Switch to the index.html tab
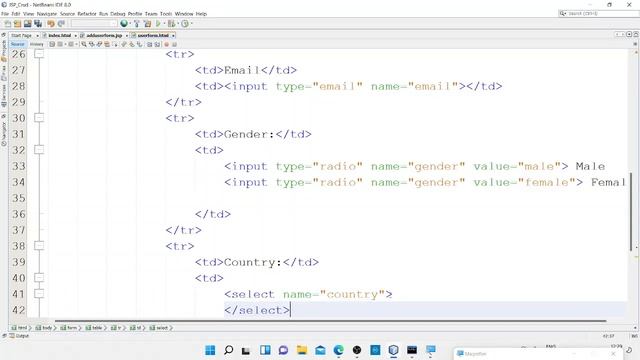Viewport: 640px width, 360px height. 60,36
